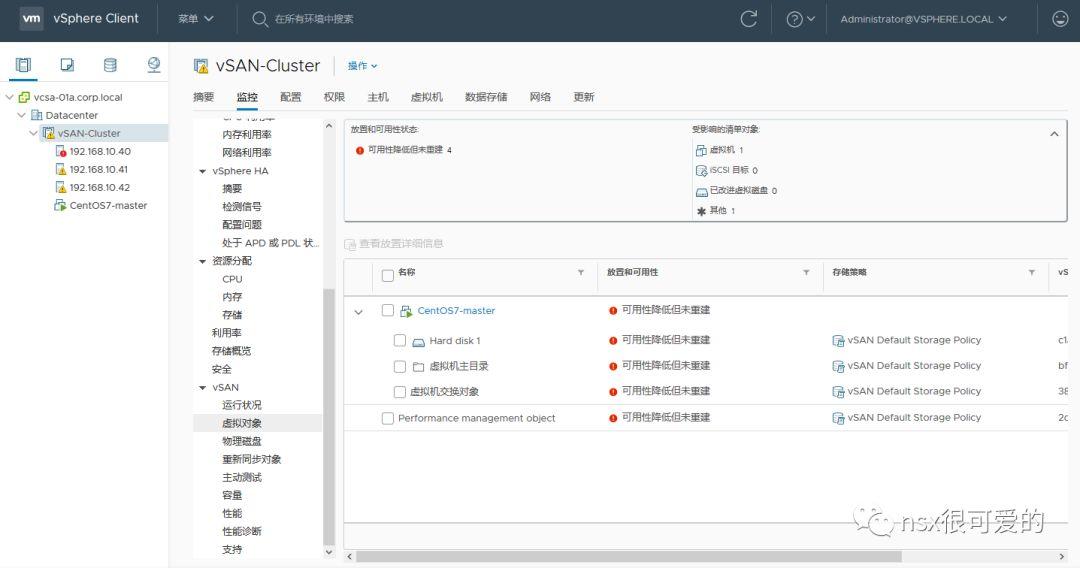Check the Hard disk 1 checkbox
The width and height of the screenshot is (1080, 568).
(399, 340)
